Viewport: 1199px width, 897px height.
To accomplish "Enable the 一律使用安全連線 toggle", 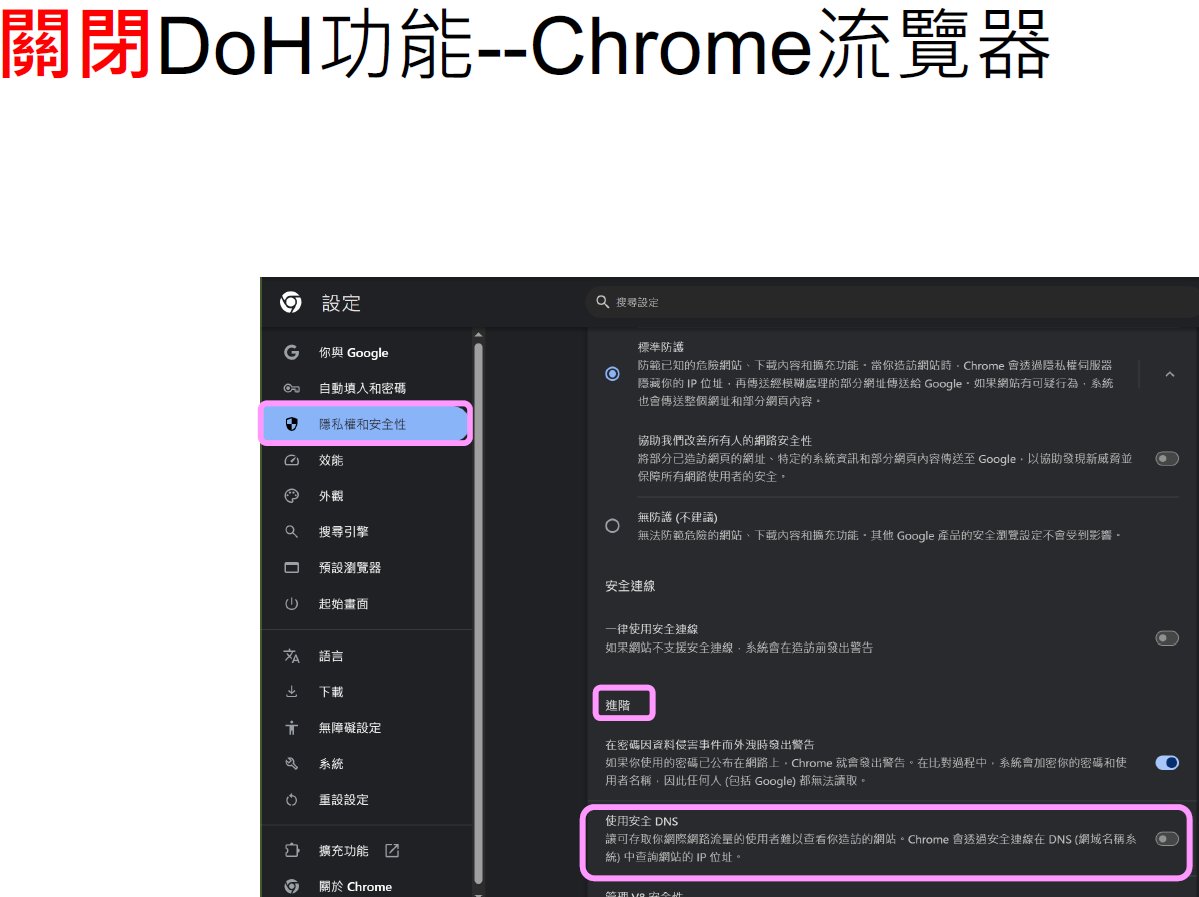I will (1166, 638).
